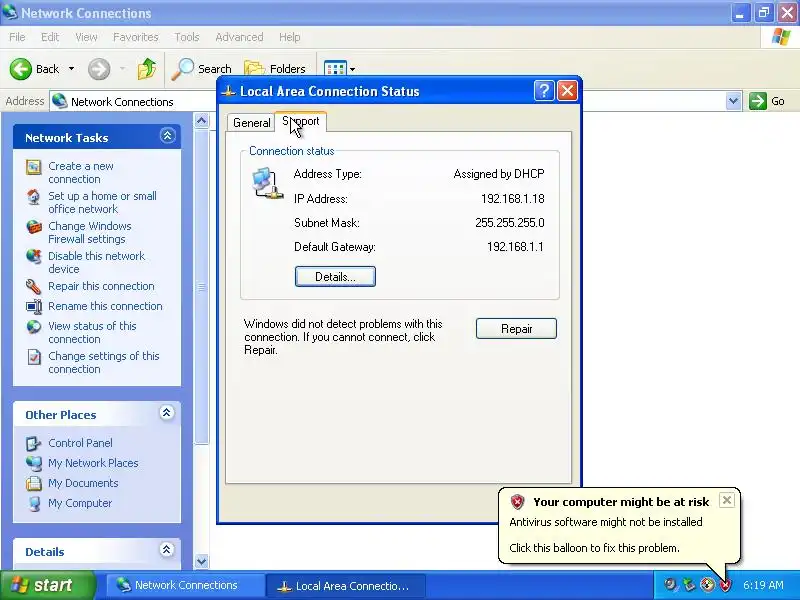Click the Disable network device icon

pos(34,257)
